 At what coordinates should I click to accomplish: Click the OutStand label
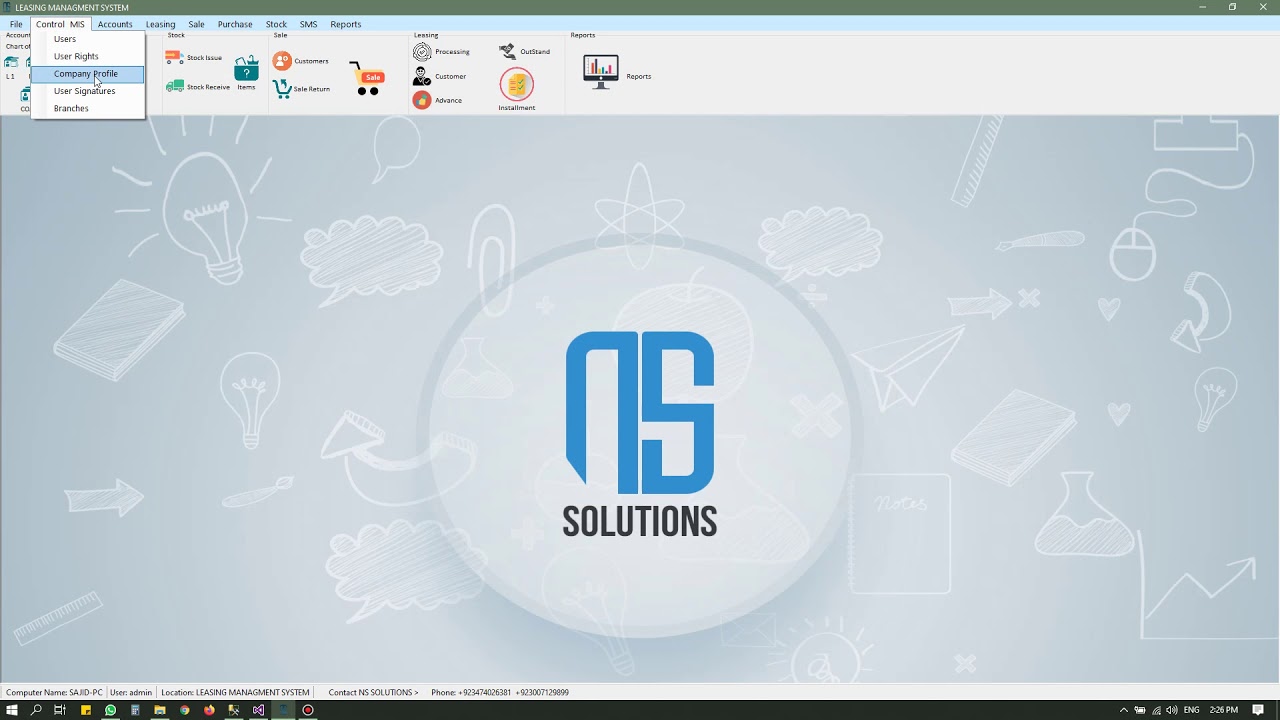click(535, 52)
